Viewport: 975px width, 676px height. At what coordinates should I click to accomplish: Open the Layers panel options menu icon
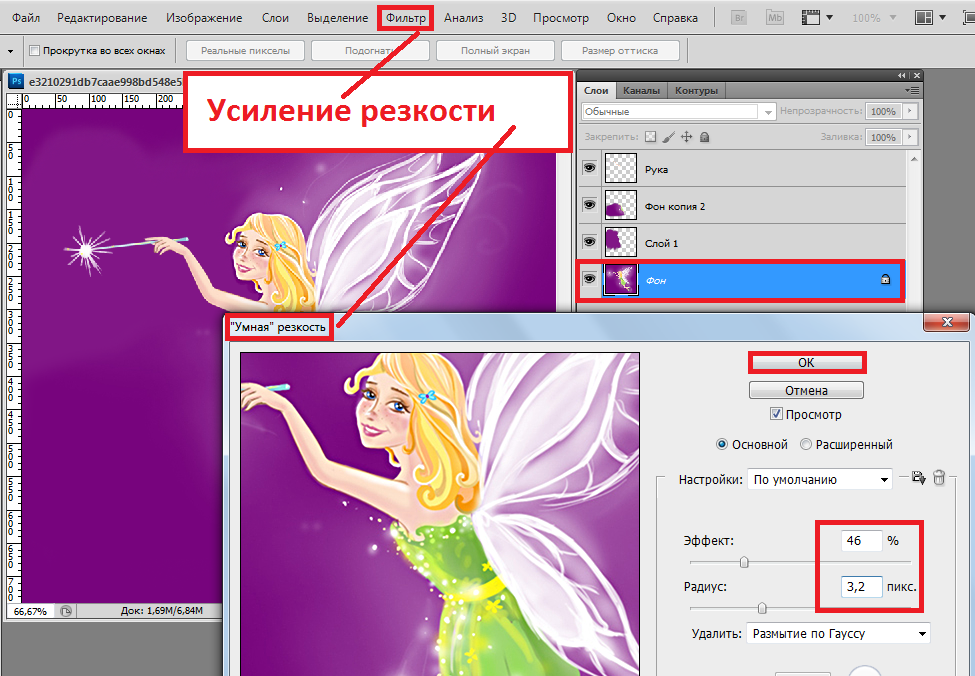(x=910, y=90)
